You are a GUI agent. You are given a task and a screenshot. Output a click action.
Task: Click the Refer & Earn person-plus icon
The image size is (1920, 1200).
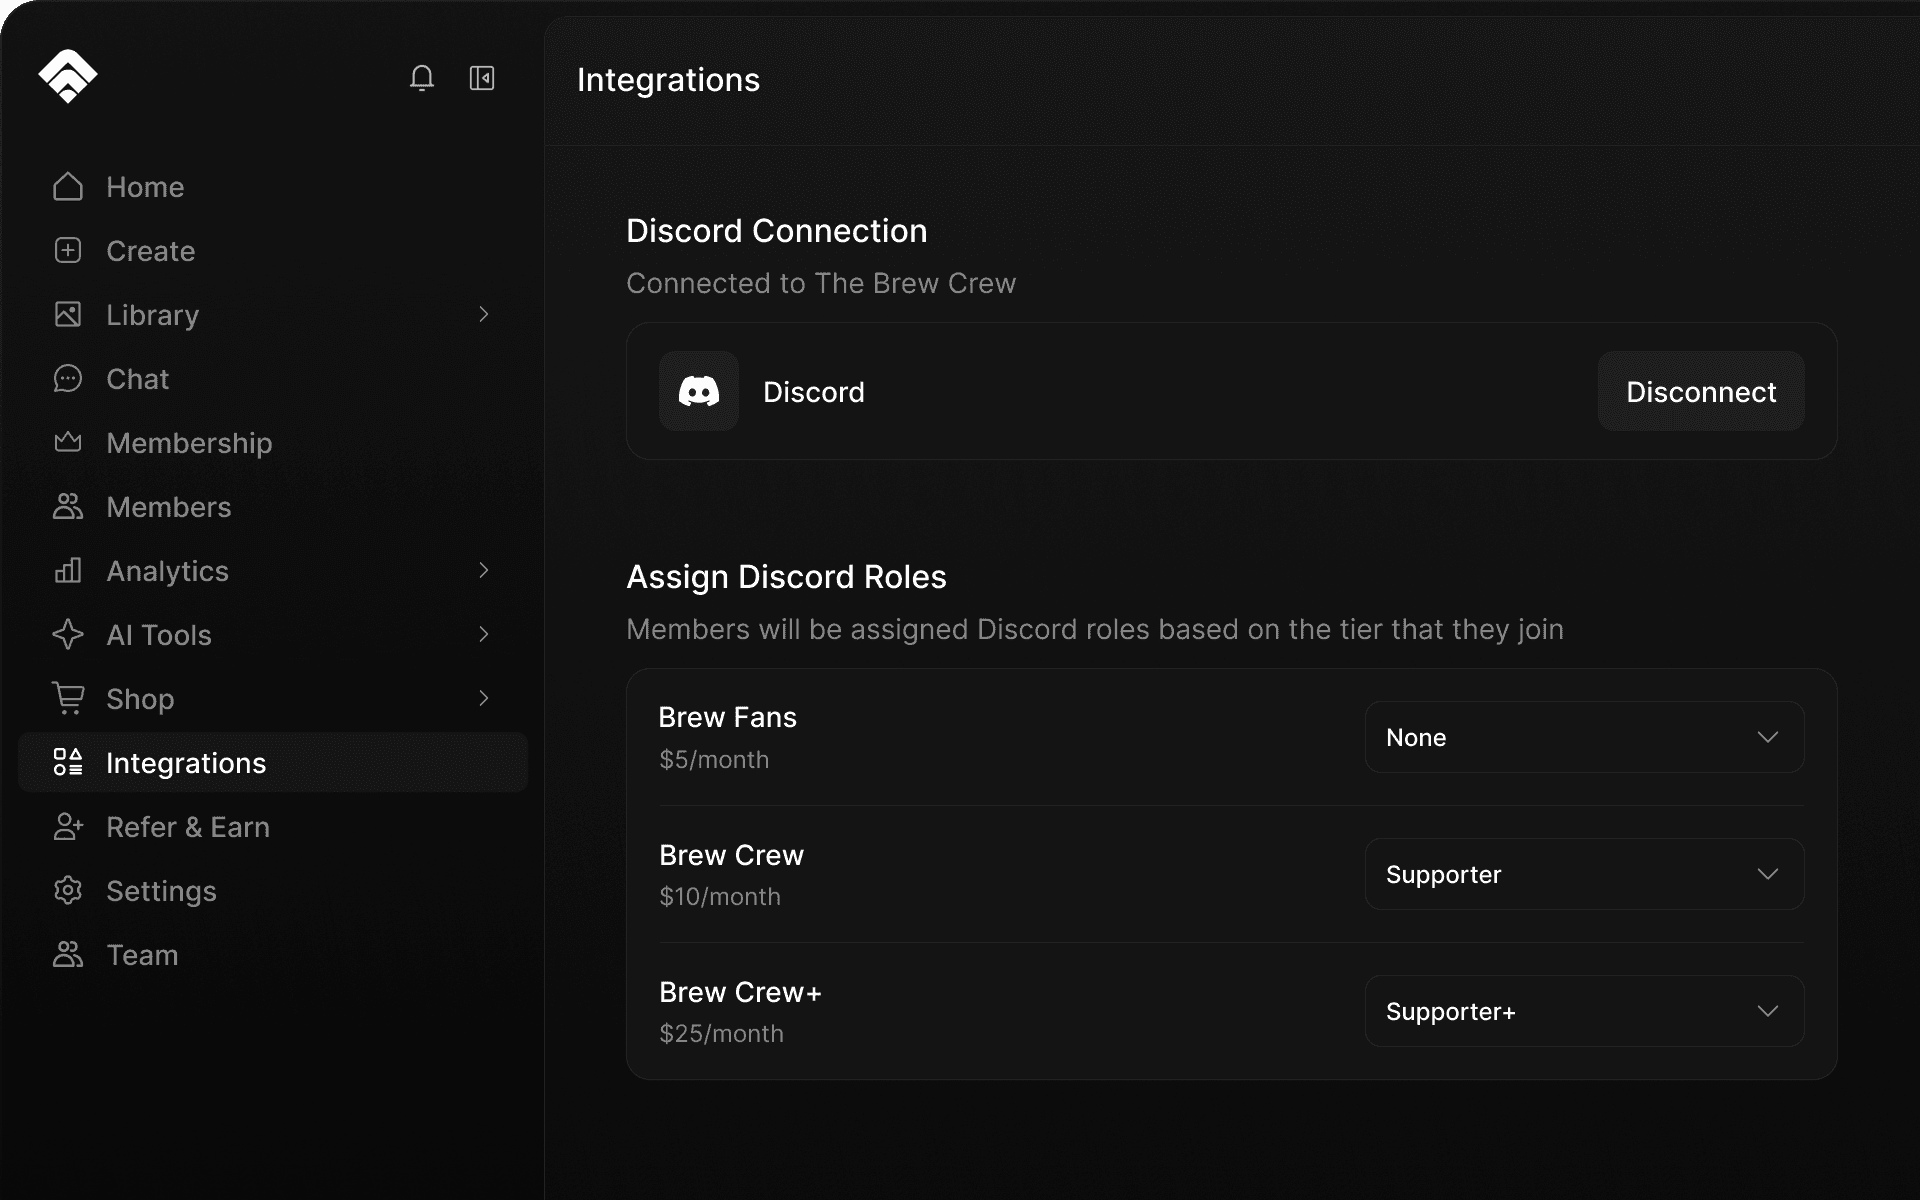click(68, 827)
